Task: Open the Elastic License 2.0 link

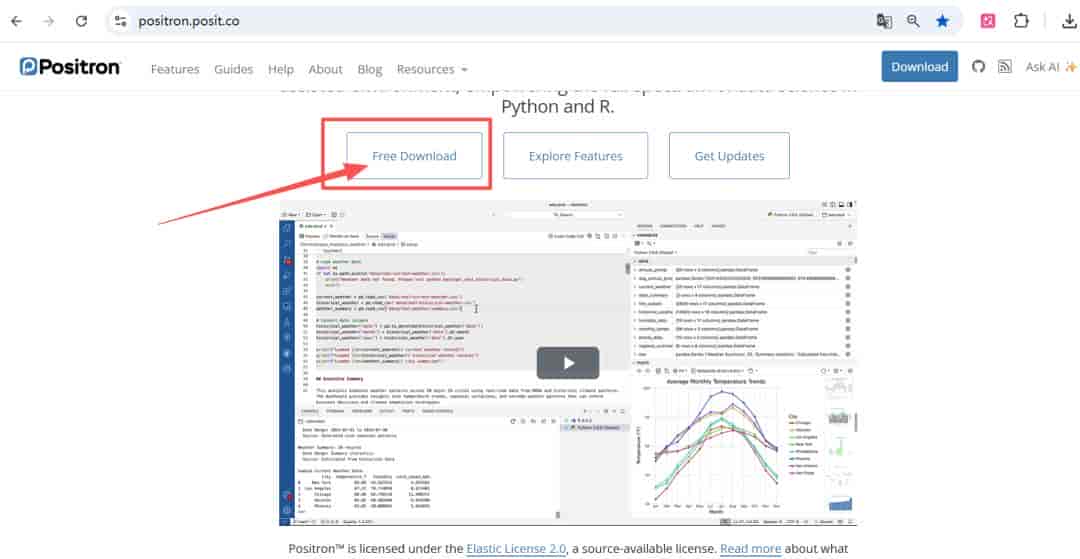Action: 516,549
